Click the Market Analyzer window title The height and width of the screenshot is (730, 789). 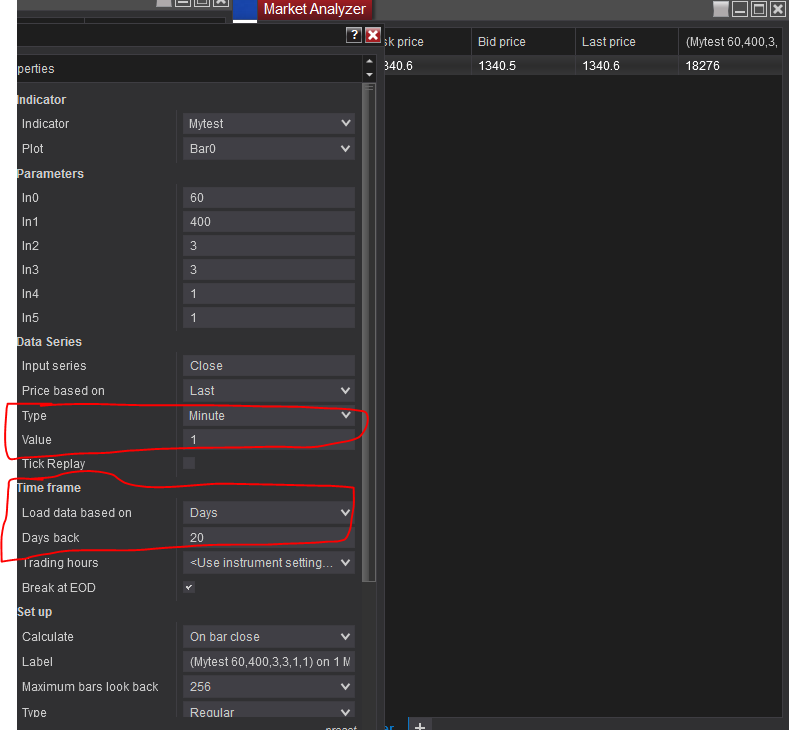click(x=314, y=9)
